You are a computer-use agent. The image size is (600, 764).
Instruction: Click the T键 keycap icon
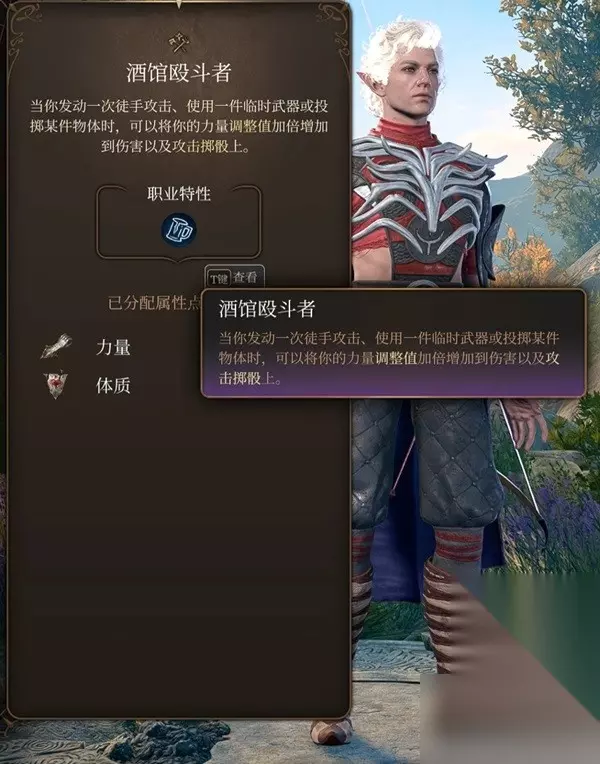pos(218,278)
